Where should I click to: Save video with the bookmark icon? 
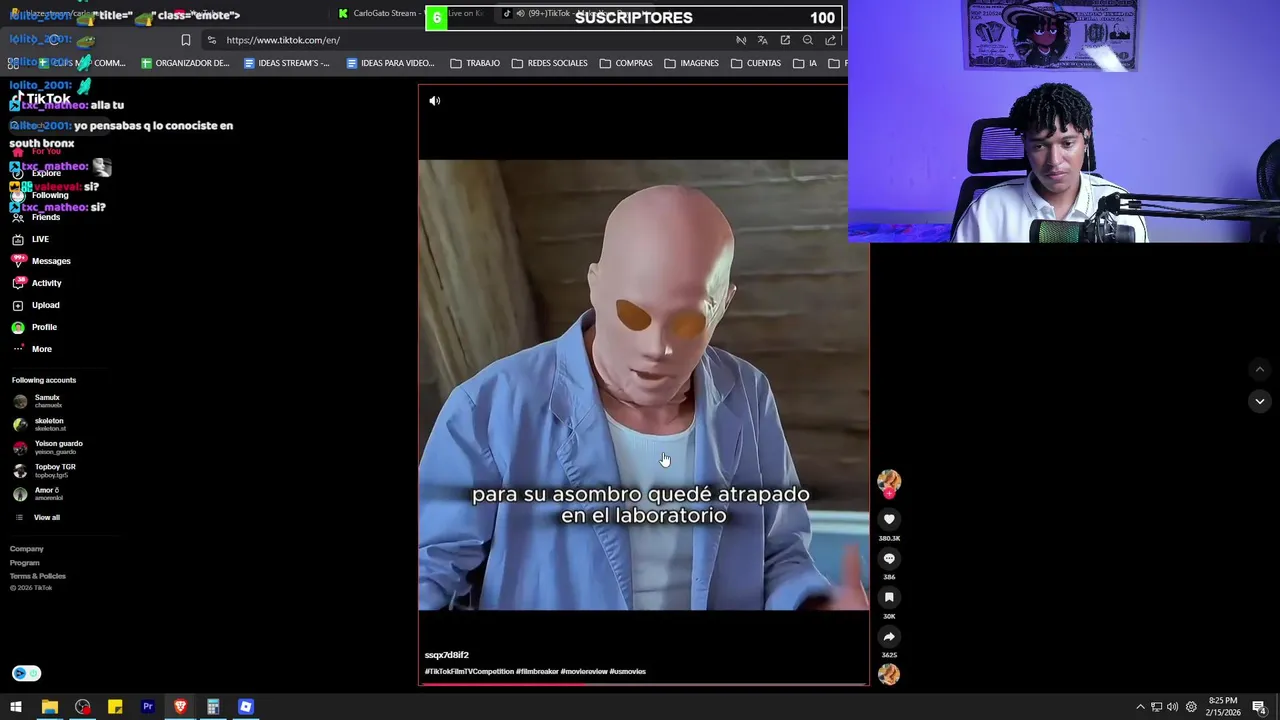coord(889,597)
